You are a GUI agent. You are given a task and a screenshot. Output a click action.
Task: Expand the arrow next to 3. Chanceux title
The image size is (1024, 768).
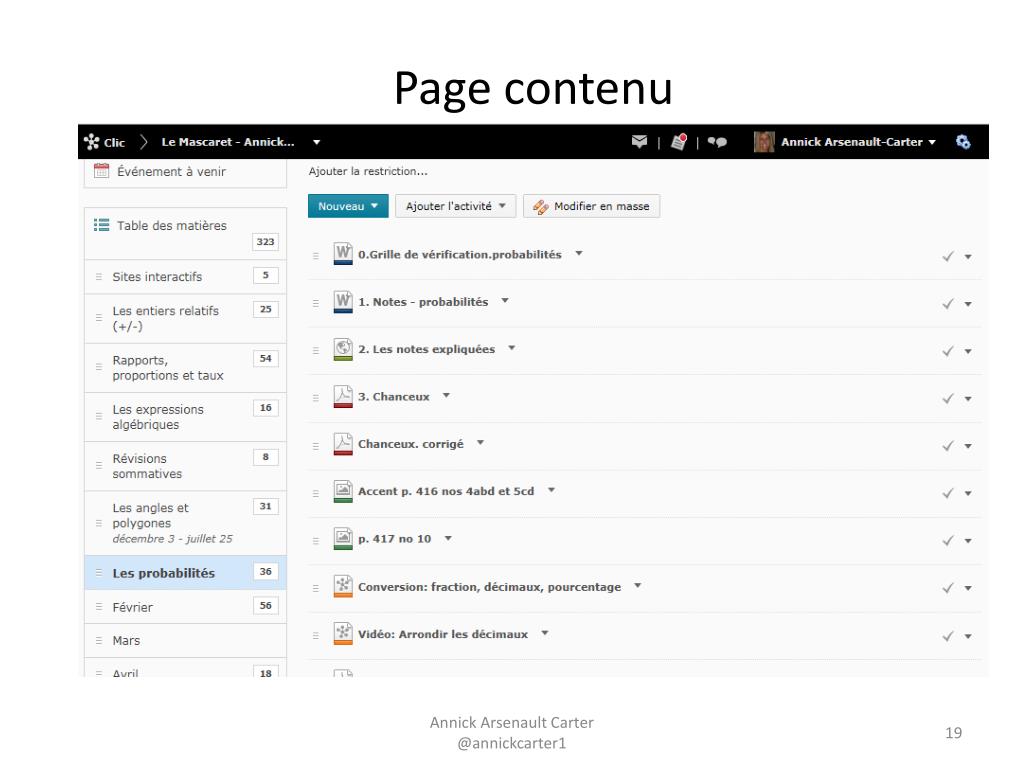(x=447, y=396)
